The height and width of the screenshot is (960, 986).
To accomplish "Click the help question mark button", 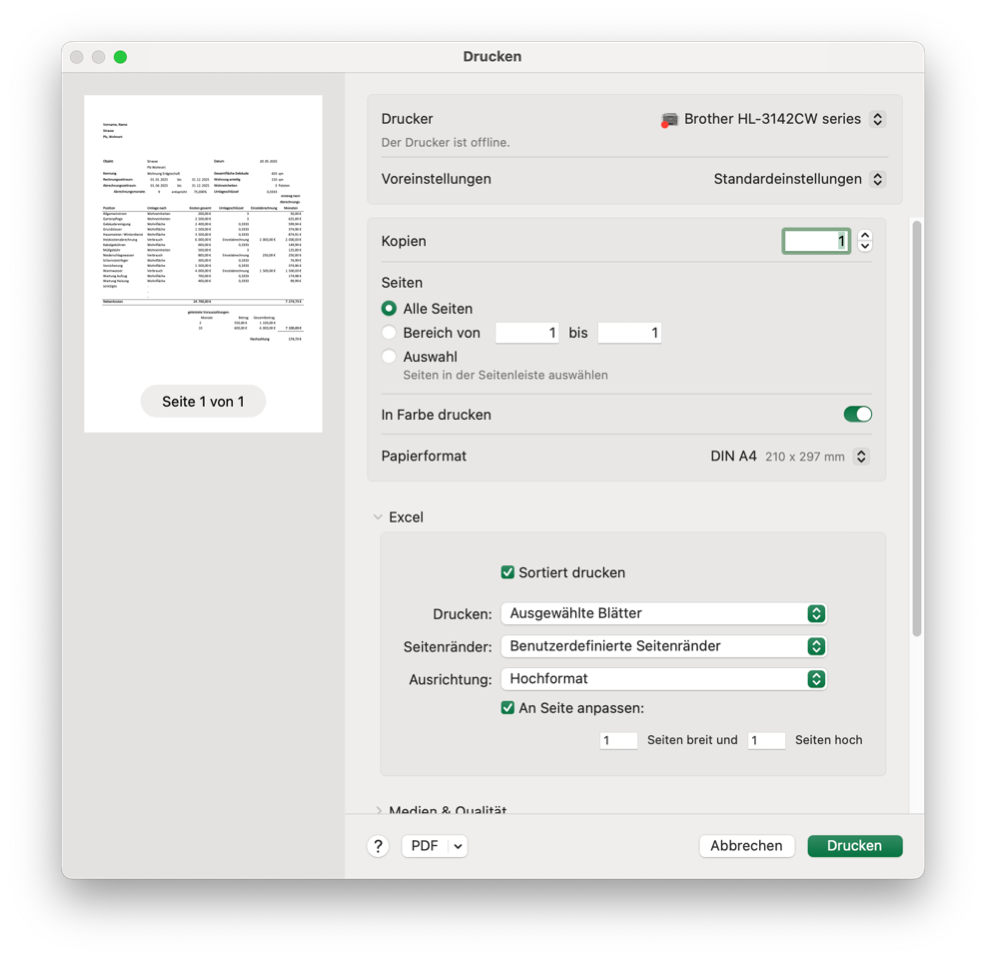I will (x=378, y=846).
